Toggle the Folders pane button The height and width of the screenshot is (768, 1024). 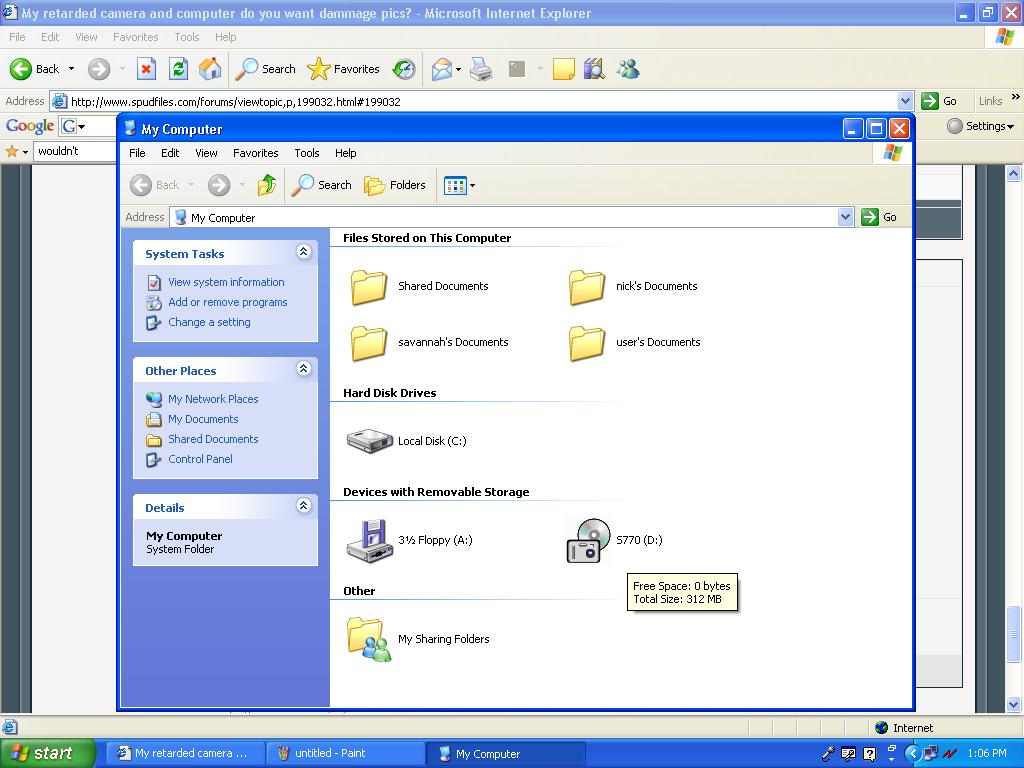(395, 185)
